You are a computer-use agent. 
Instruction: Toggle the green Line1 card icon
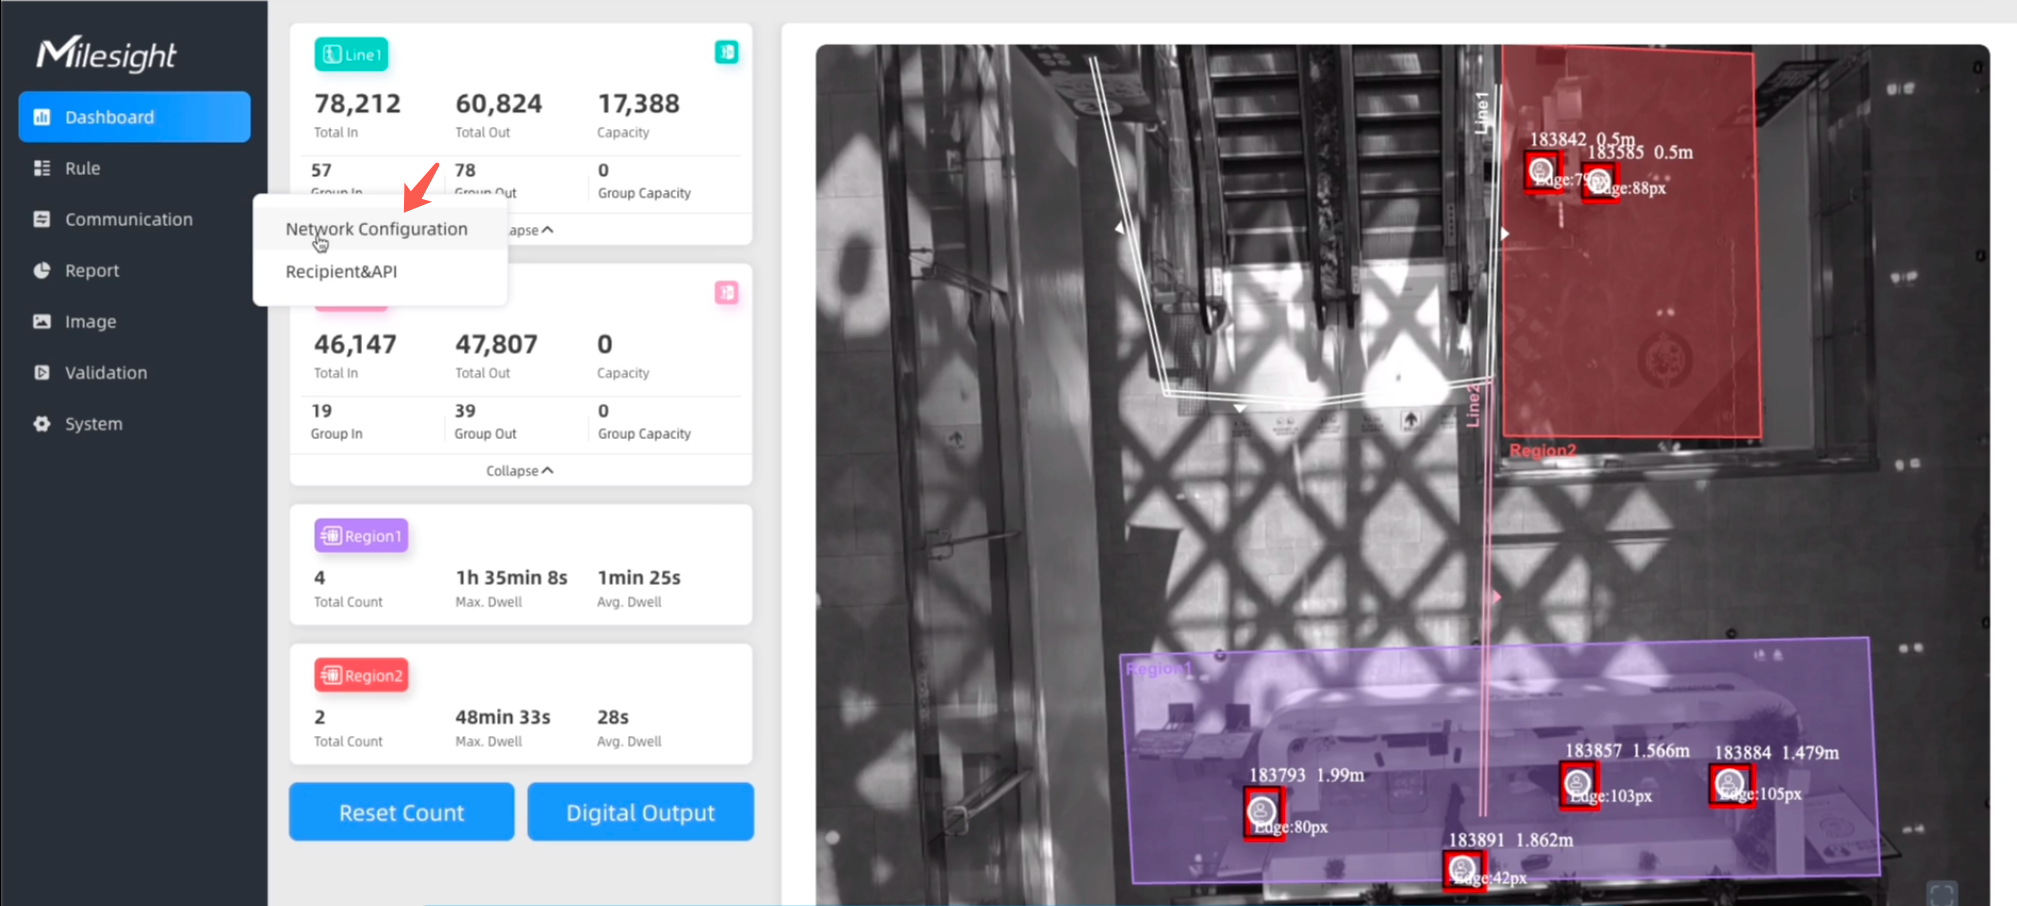point(727,52)
